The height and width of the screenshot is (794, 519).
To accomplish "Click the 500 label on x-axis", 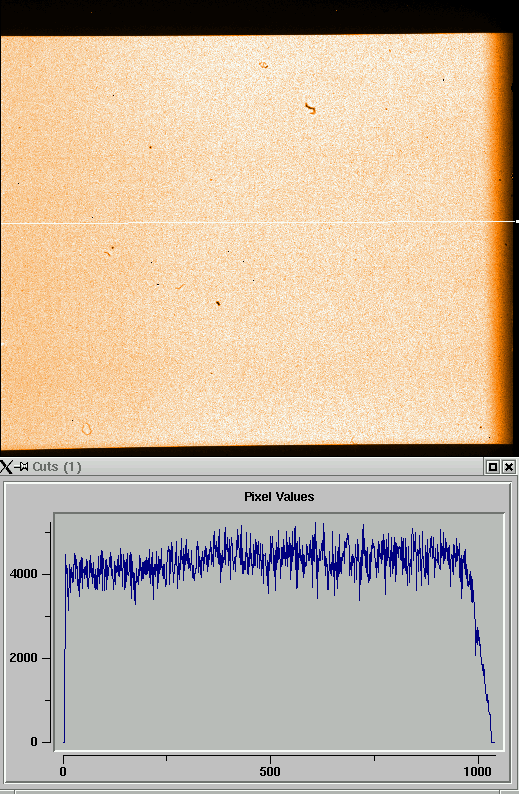I will (x=269, y=772).
